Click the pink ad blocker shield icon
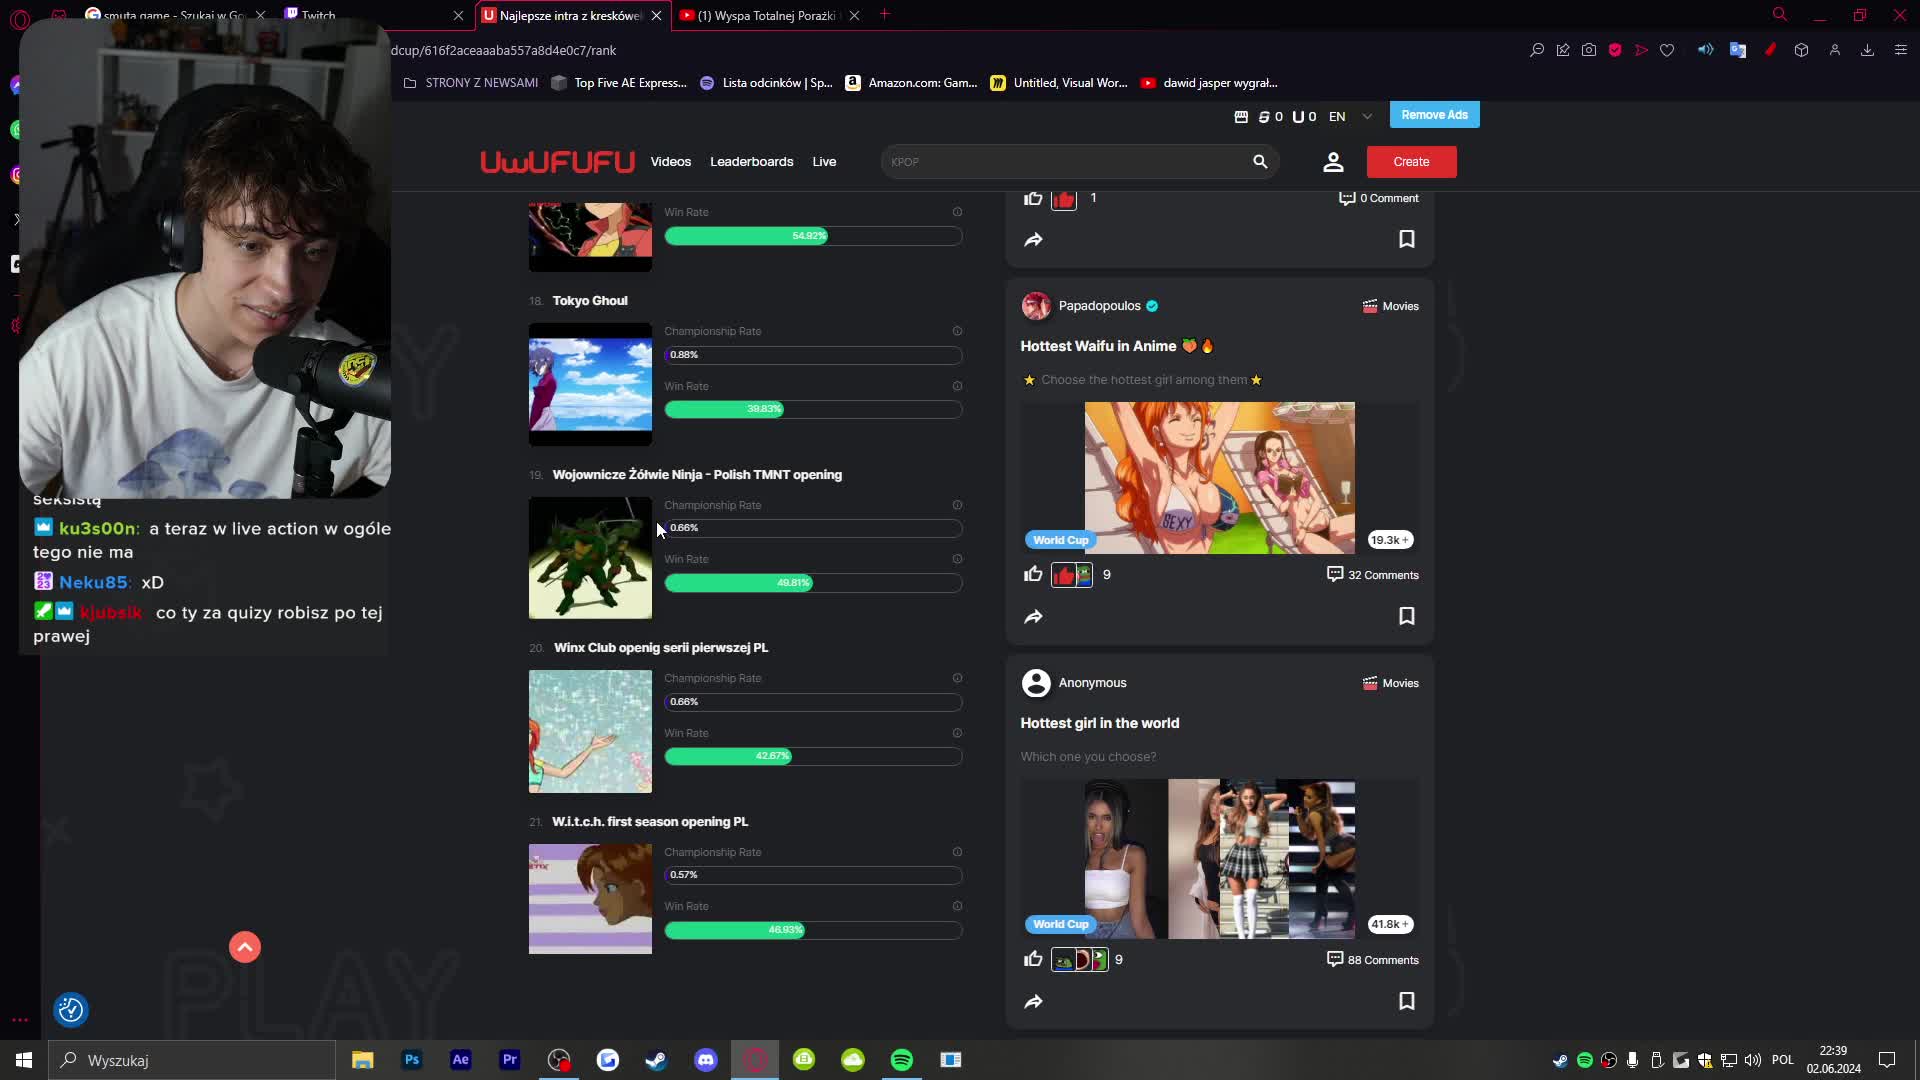 click(x=1615, y=50)
